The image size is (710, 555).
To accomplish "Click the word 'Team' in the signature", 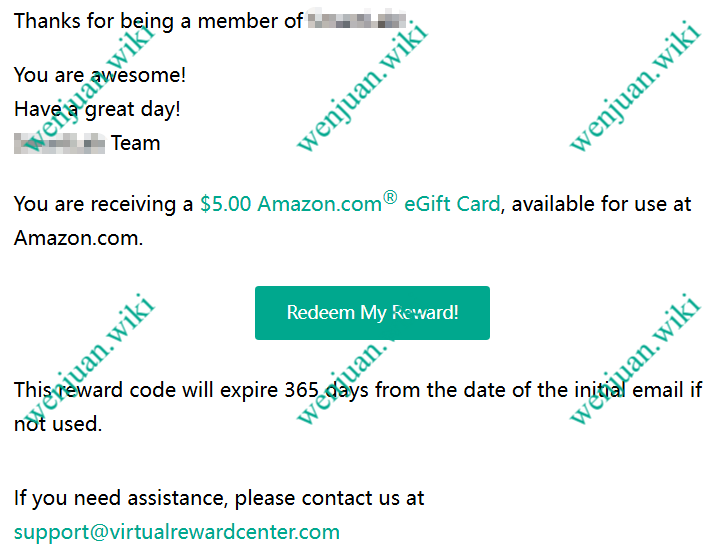I will (x=136, y=144).
